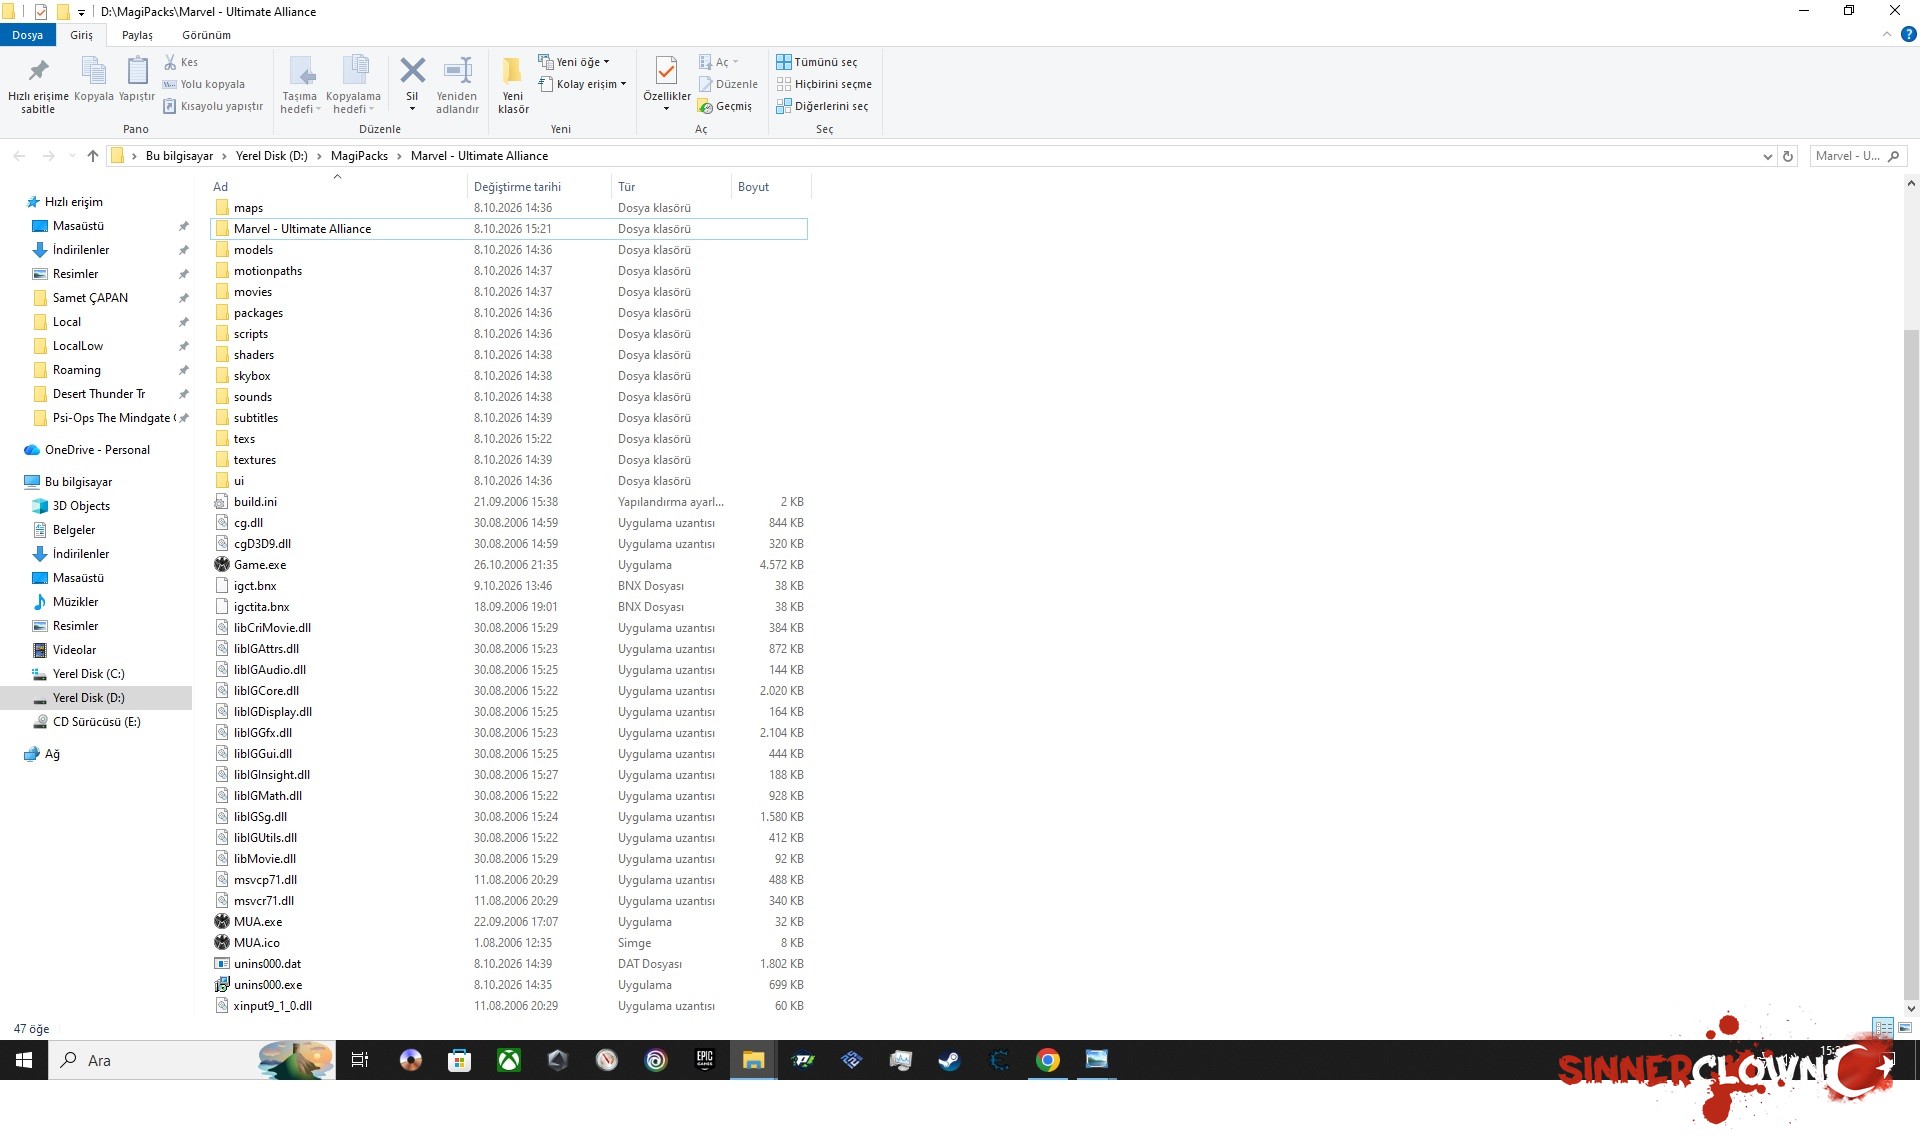Viewport: 1920px width, 1142px height.
Task: Click the Yapıştır paste icon
Action: pyautogui.click(x=137, y=72)
